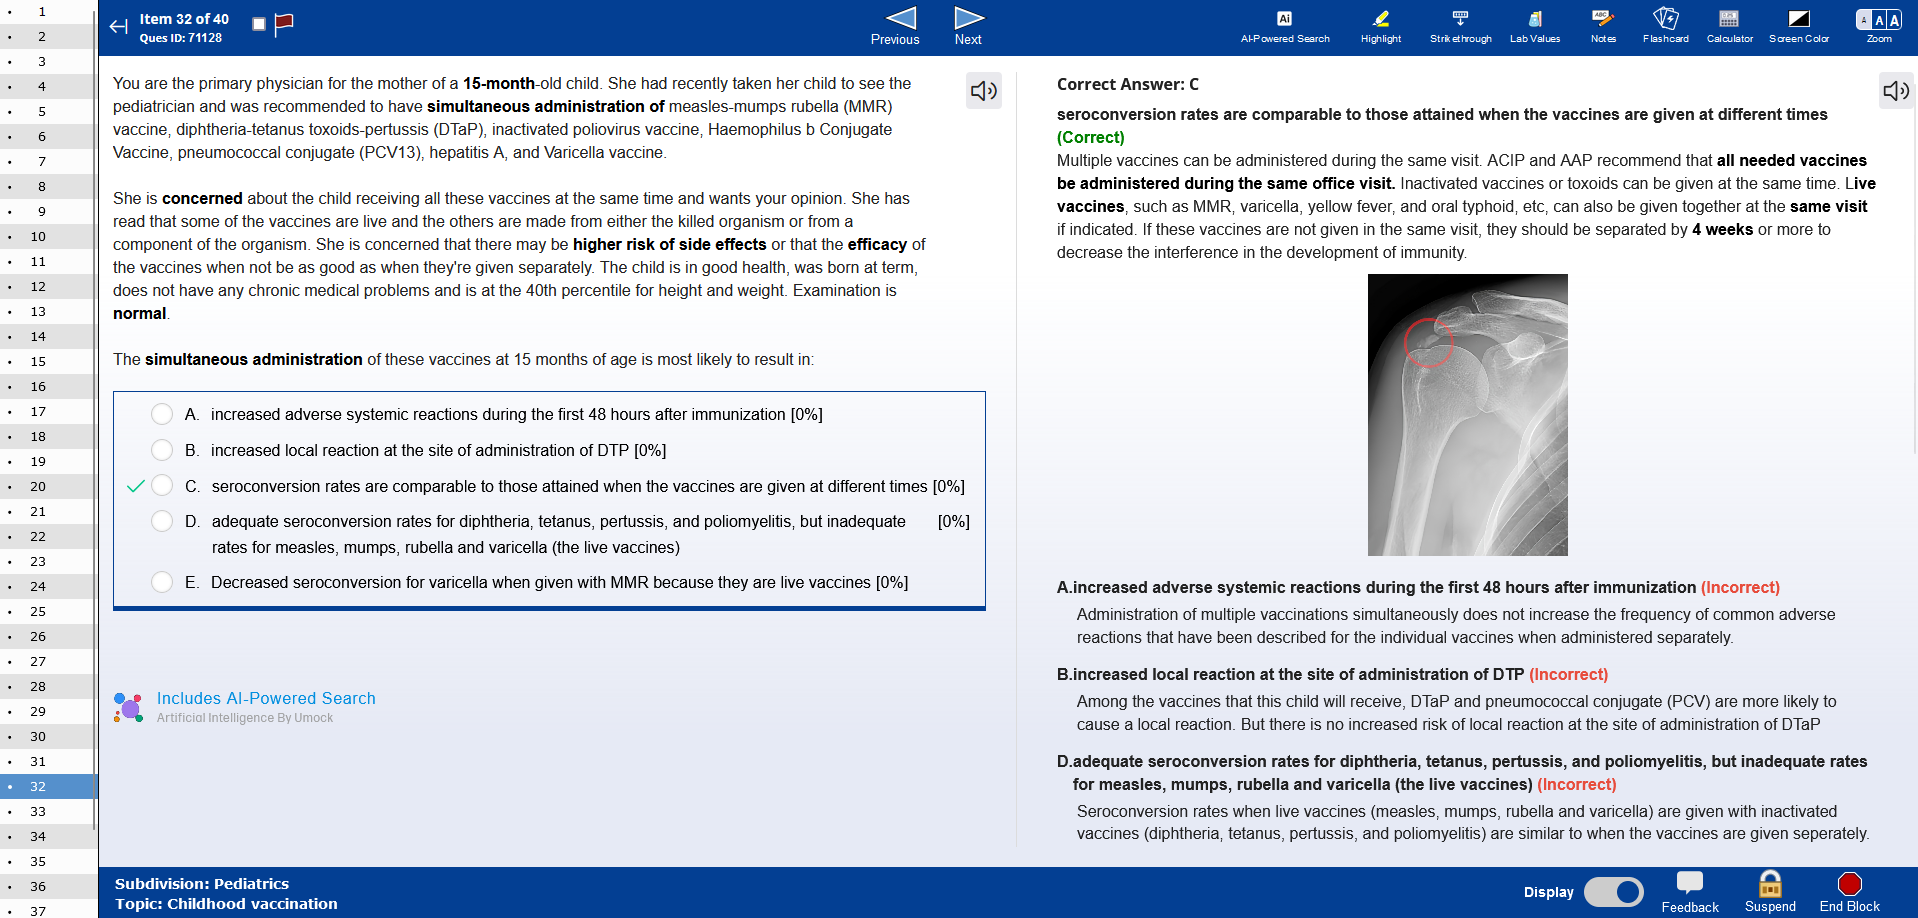Select answer option A radio button

point(162,414)
